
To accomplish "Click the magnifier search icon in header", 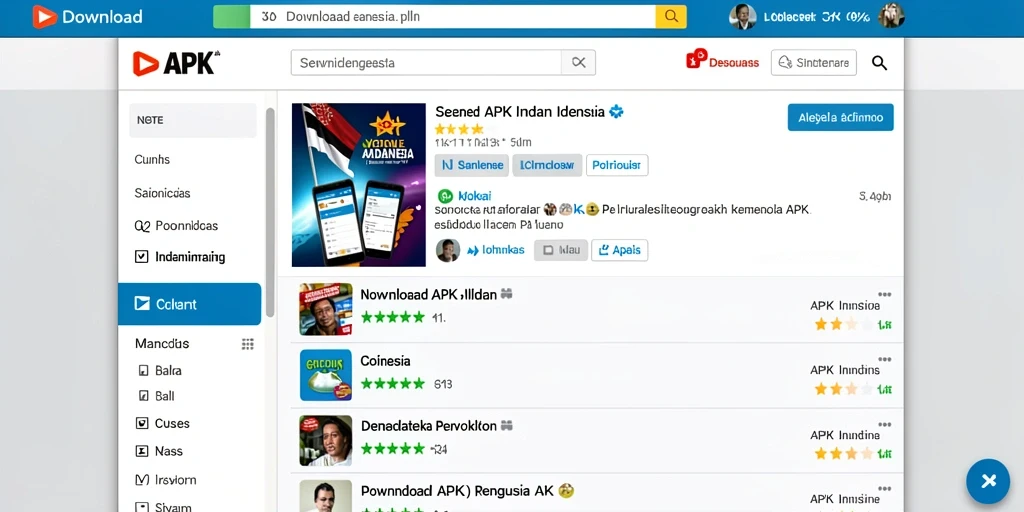I will [x=880, y=63].
